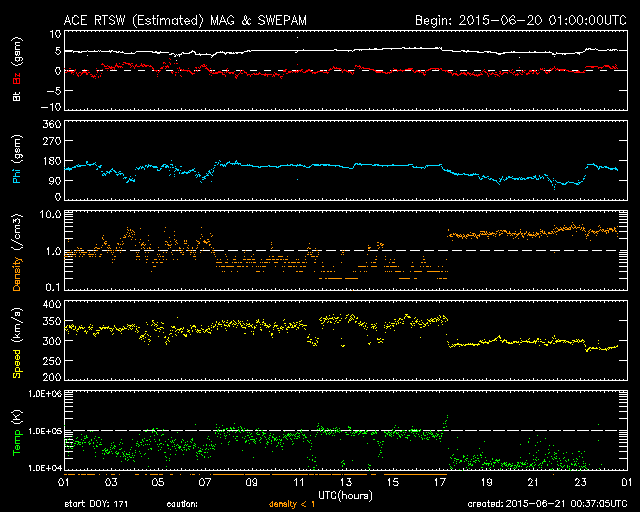
Task: Click the '21' hour label on the x-axis
Action: (x=533, y=483)
